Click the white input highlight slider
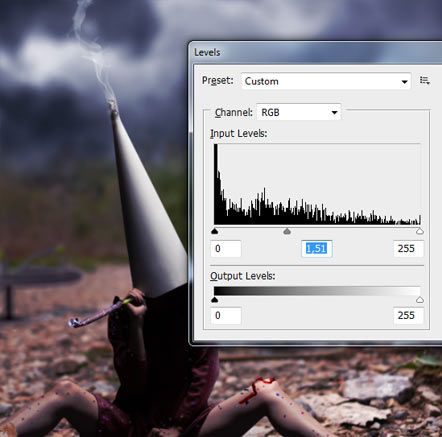This screenshot has height=437, width=442. point(420,231)
